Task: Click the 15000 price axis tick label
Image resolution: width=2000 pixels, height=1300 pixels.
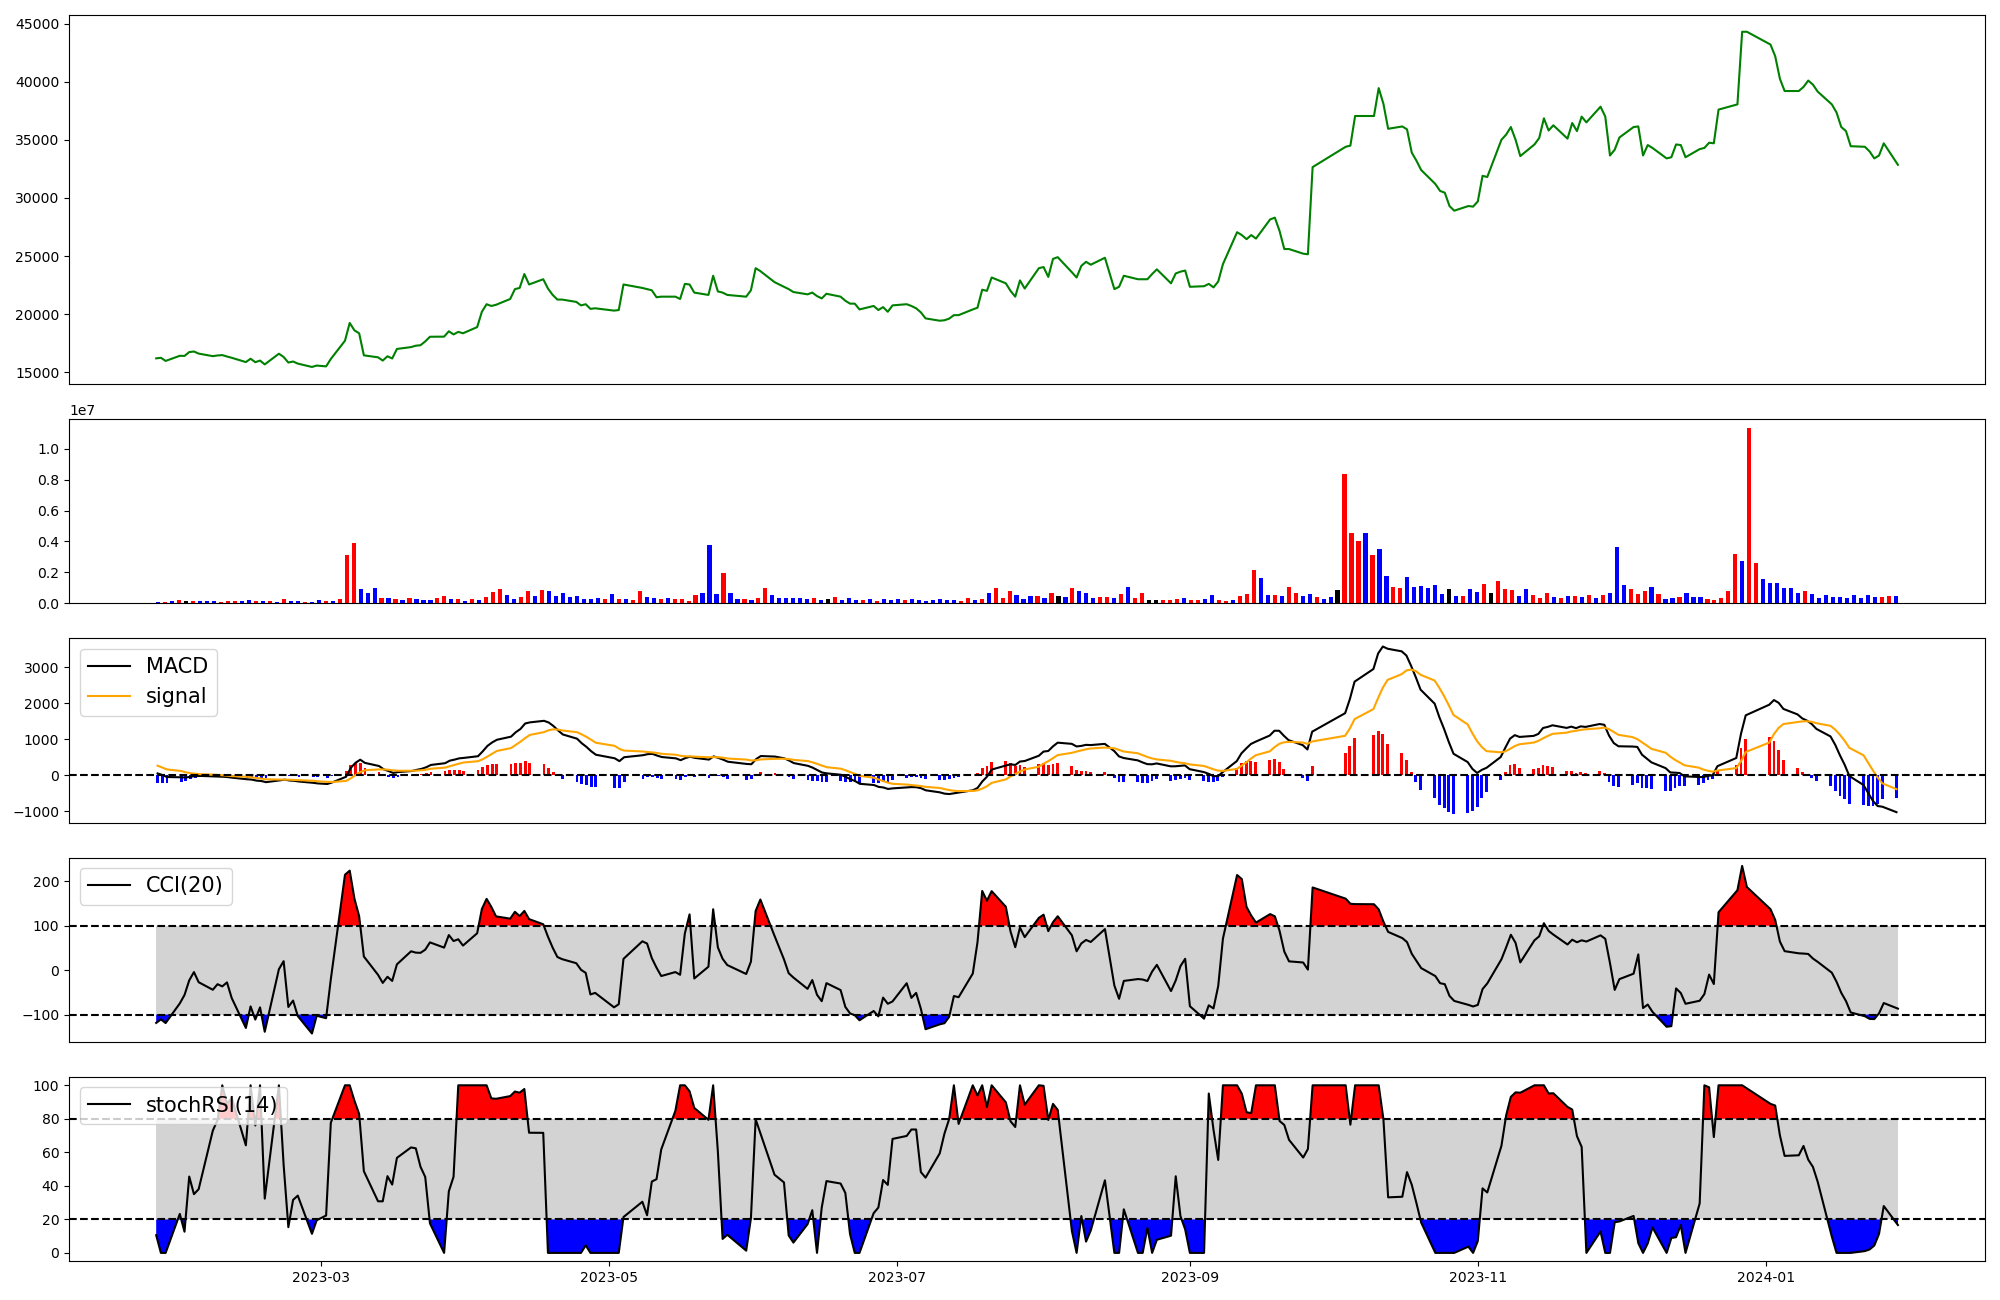Action: [37, 373]
